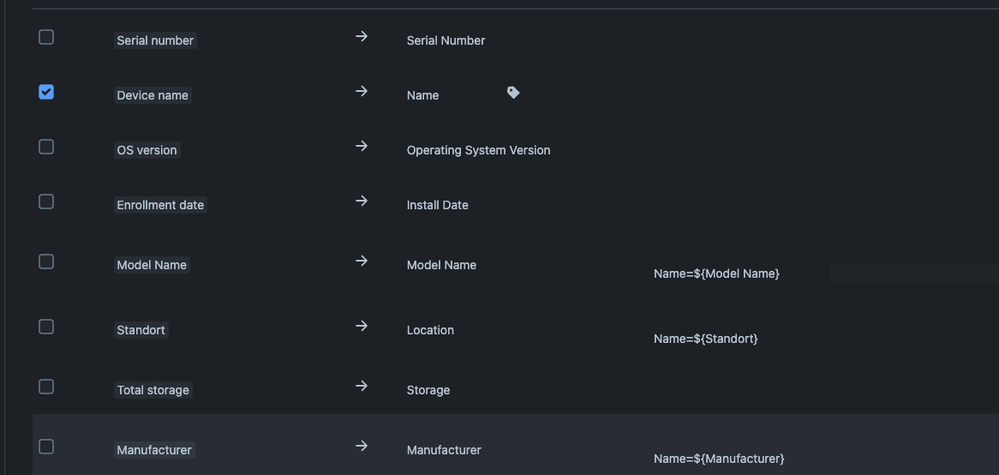
Task: Click the Name=${Standort} expression text
Action: [705, 339]
